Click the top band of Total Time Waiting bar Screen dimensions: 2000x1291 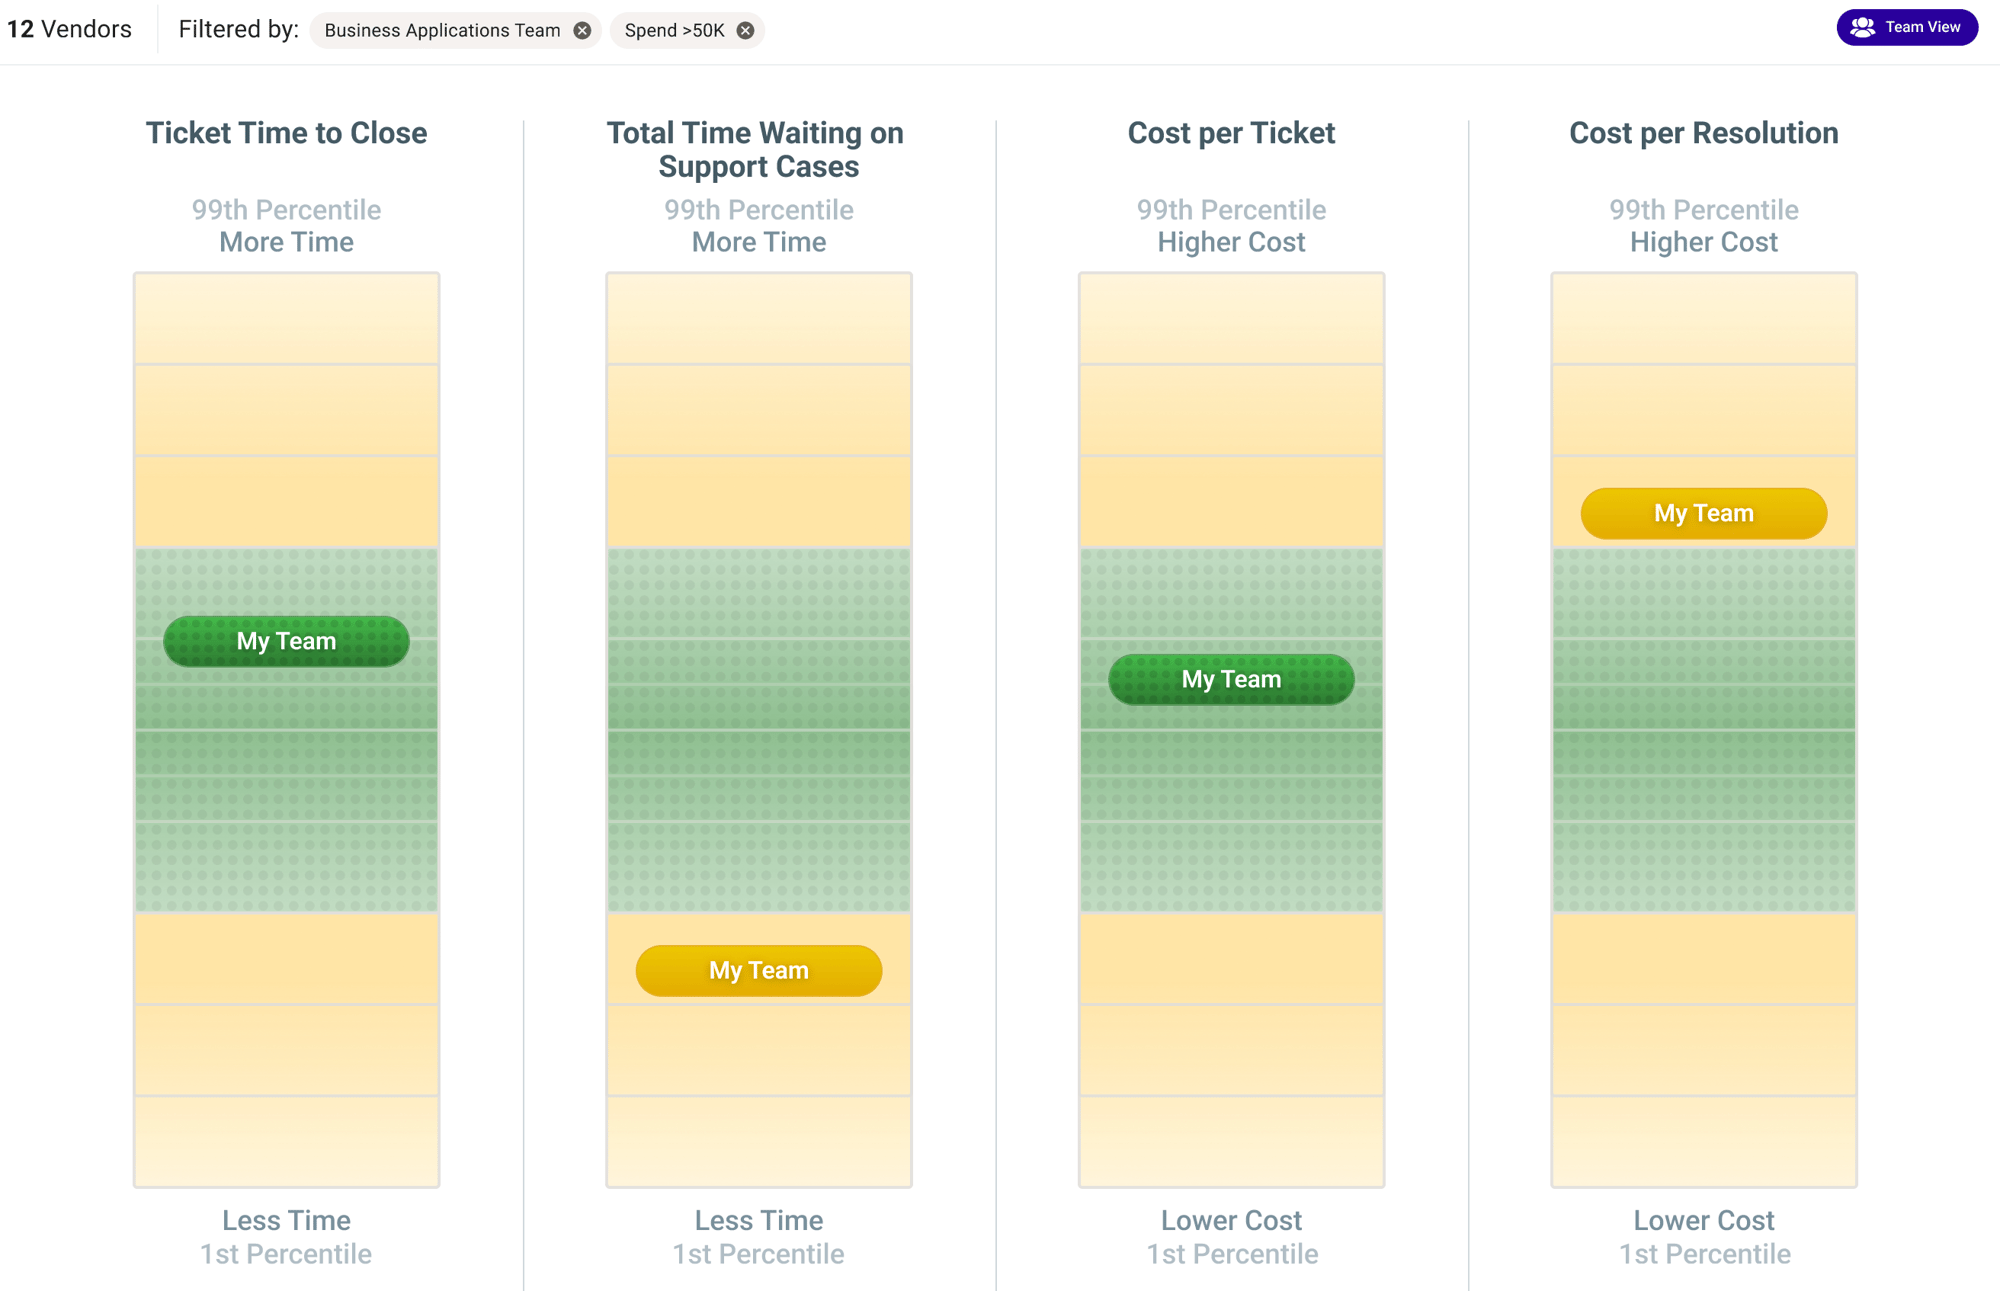point(758,319)
